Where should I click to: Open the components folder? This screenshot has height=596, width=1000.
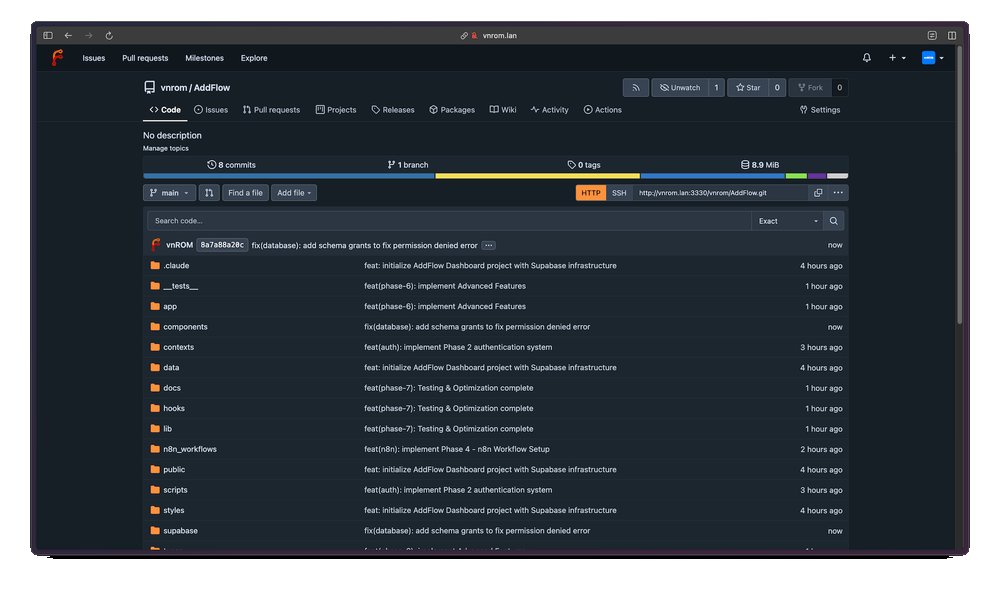[x=185, y=326]
